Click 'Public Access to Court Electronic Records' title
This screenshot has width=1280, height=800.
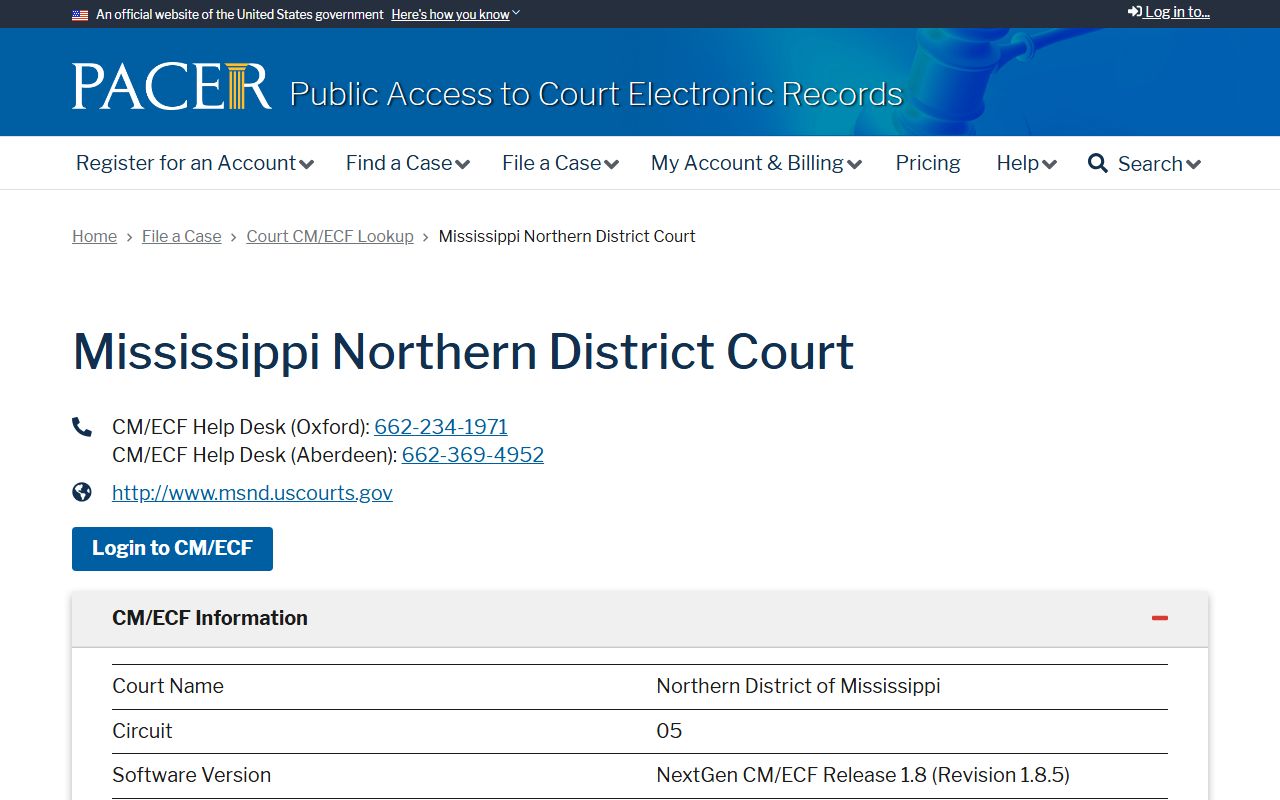(596, 94)
